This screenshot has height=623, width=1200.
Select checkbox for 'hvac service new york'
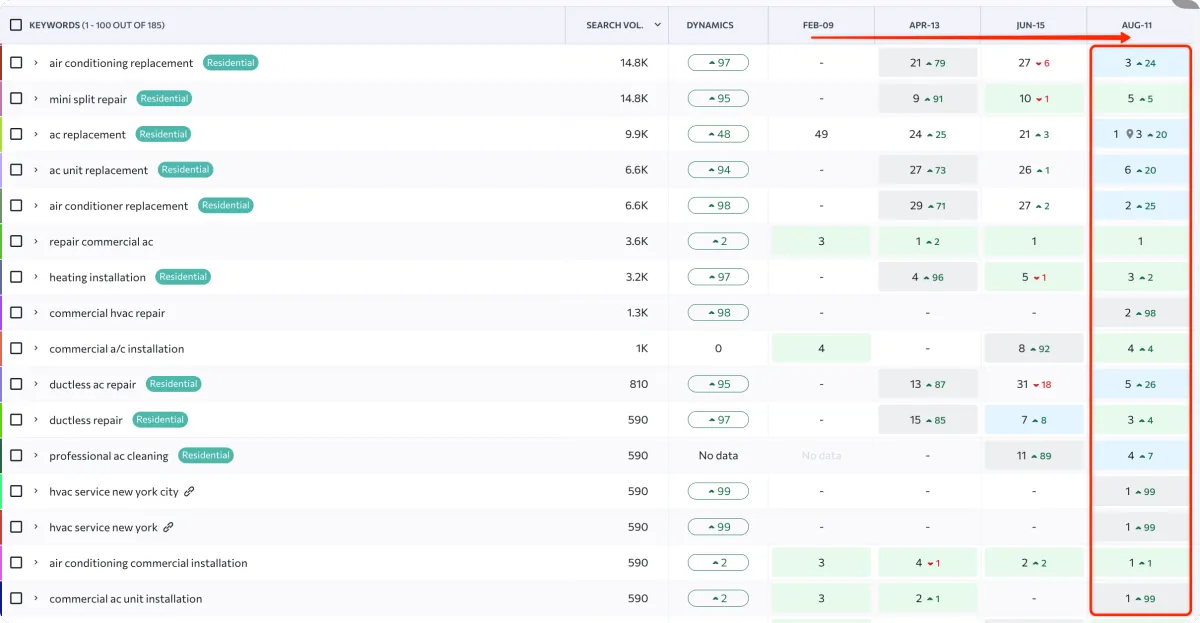[16, 527]
